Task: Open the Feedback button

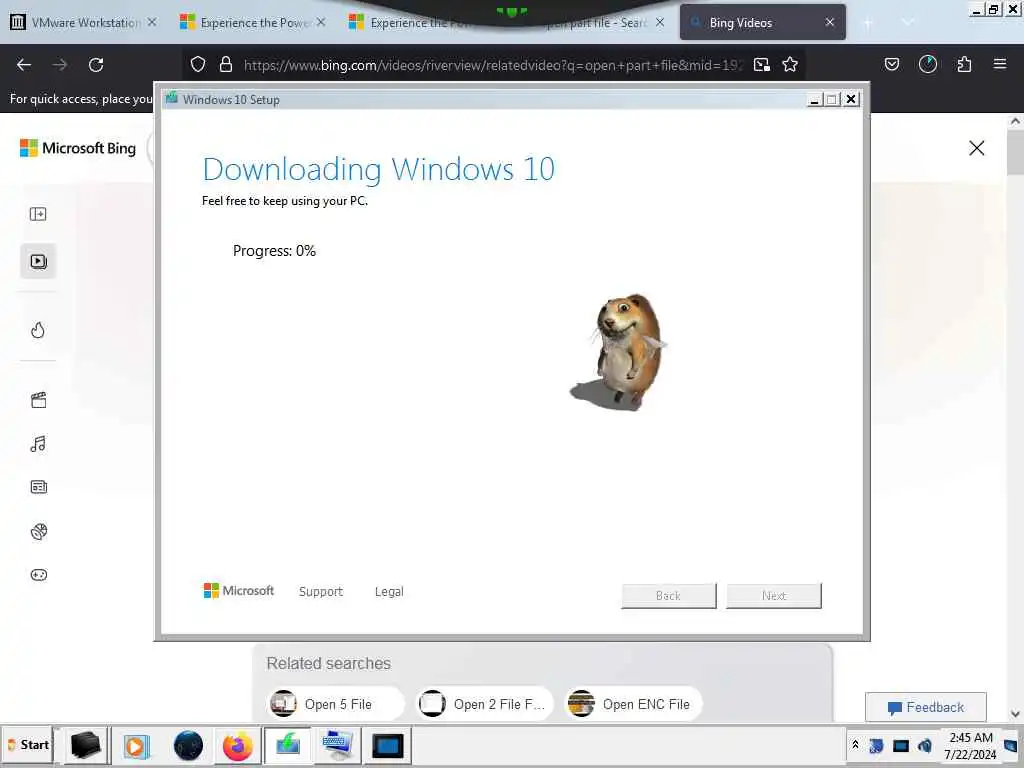Action: 925,707
